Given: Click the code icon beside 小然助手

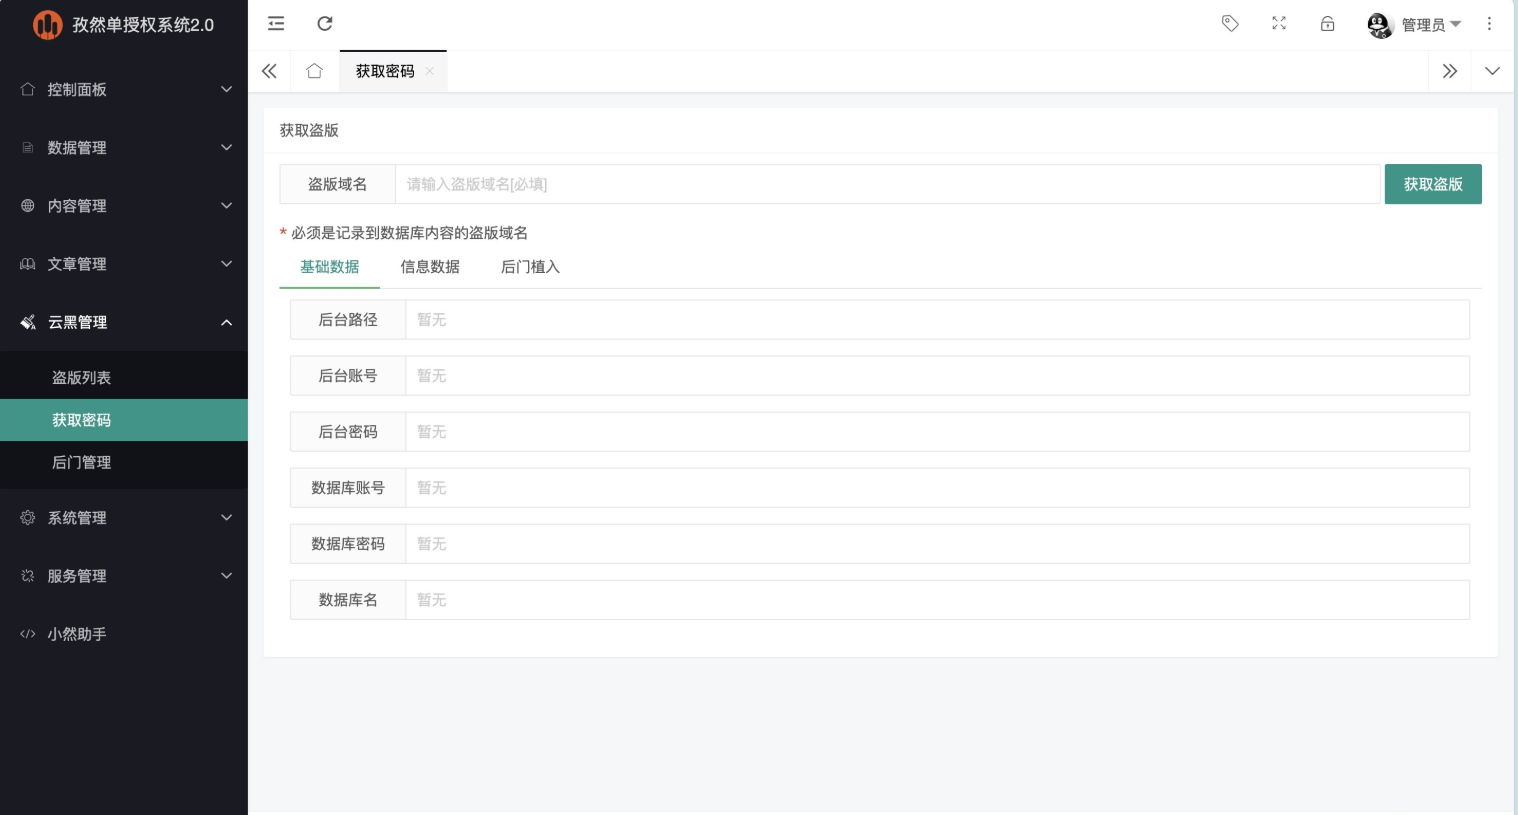Looking at the screenshot, I should click(28, 634).
